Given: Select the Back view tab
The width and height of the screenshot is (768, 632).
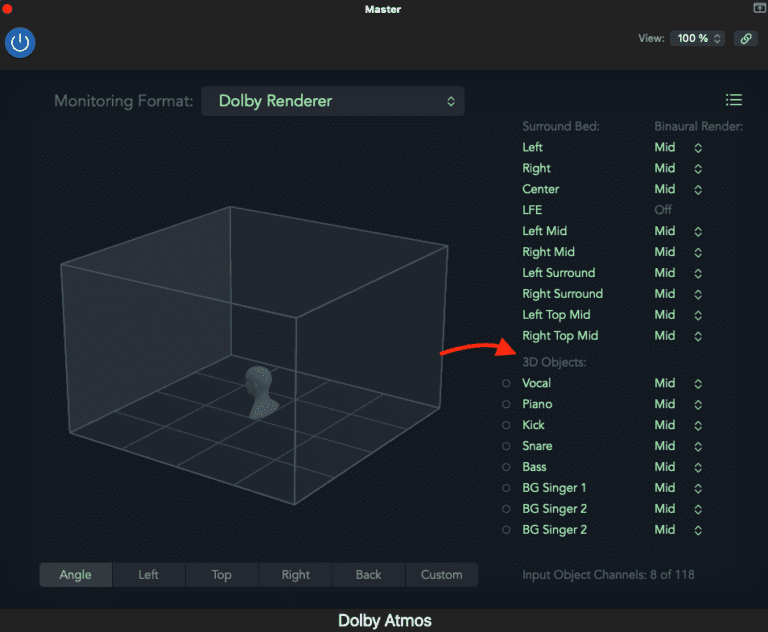Looking at the screenshot, I should click(x=368, y=575).
